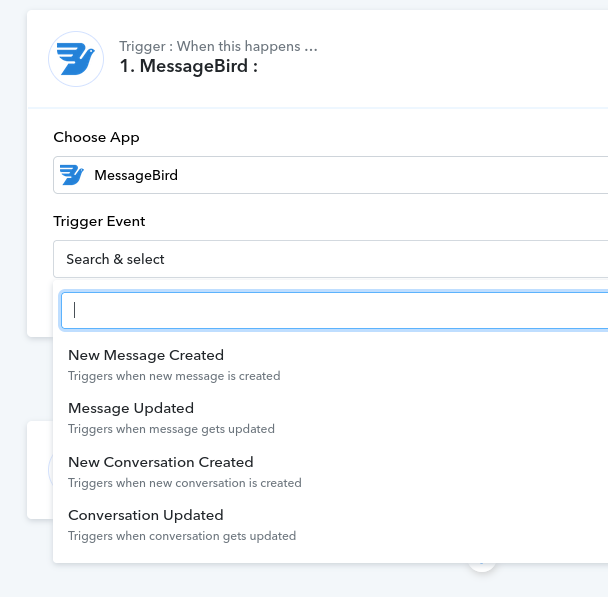Pick 'New Conversation Created' from the list
The image size is (608, 597).
161,462
